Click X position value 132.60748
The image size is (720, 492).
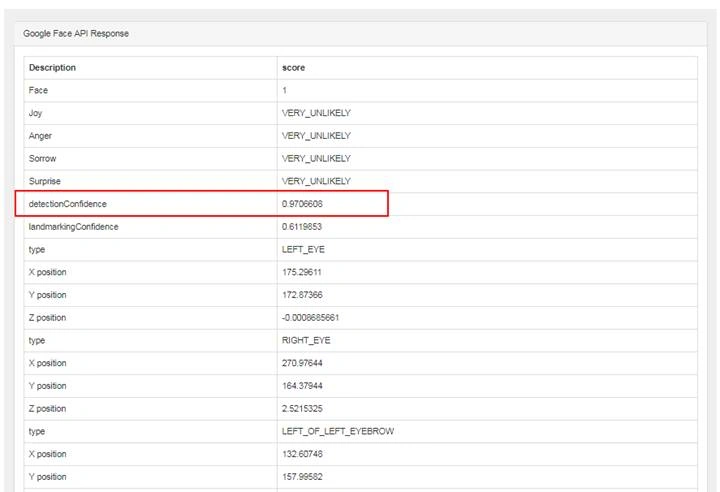coord(302,454)
